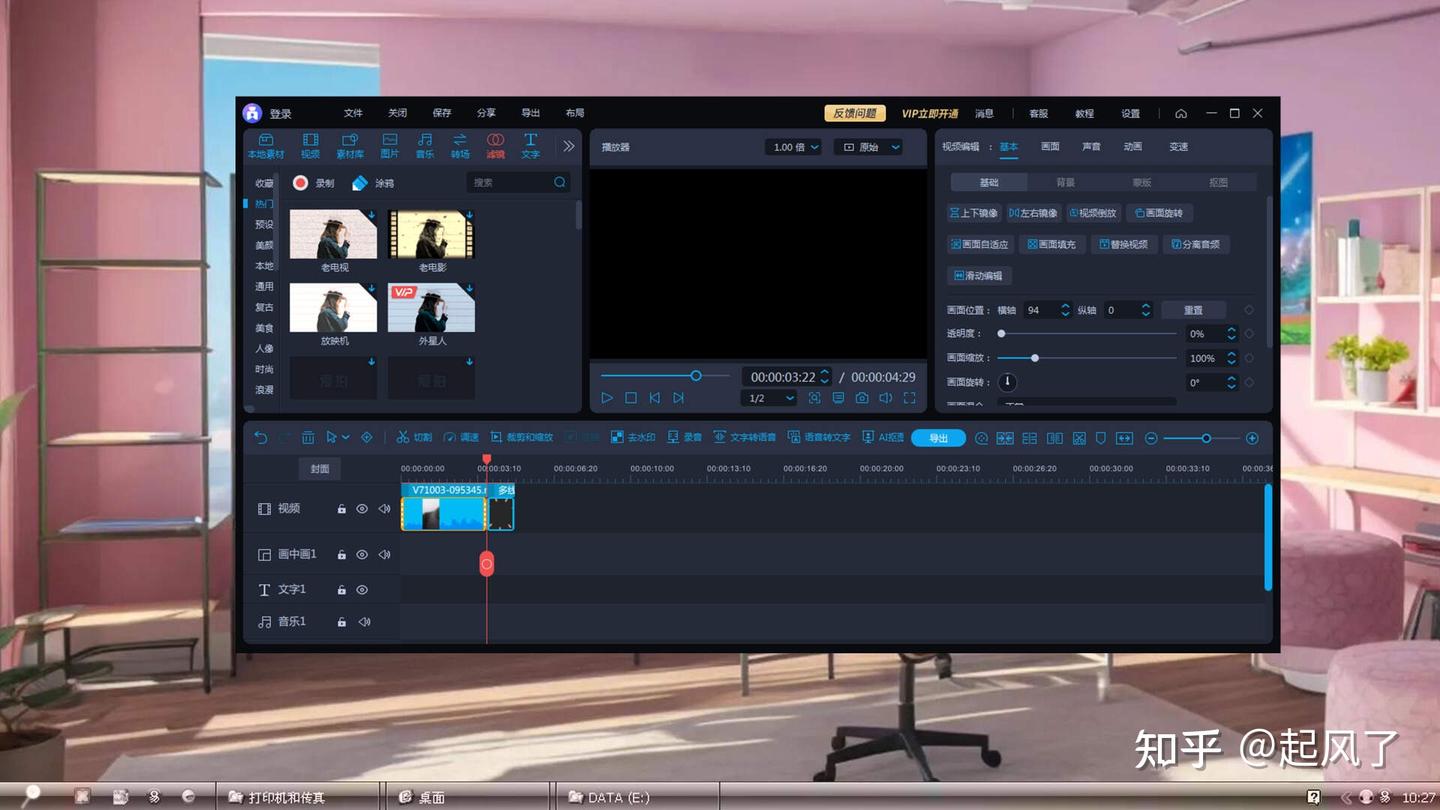
Task: Open the 1/2 preview quality dropdown
Action: (x=770, y=398)
